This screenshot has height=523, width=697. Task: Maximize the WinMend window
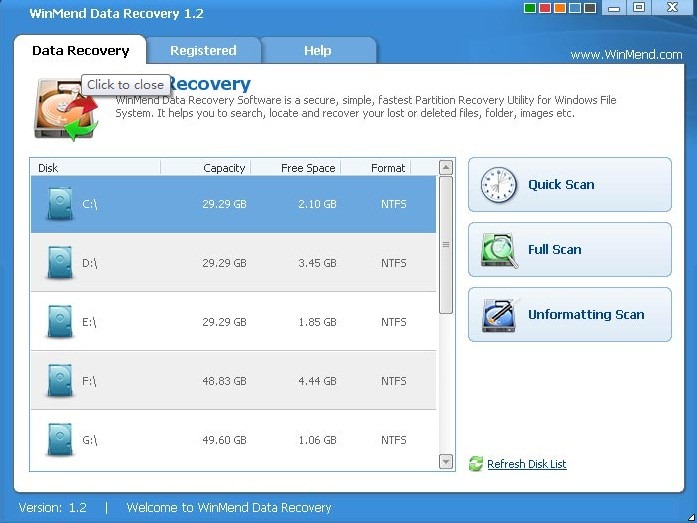click(639, 8)
